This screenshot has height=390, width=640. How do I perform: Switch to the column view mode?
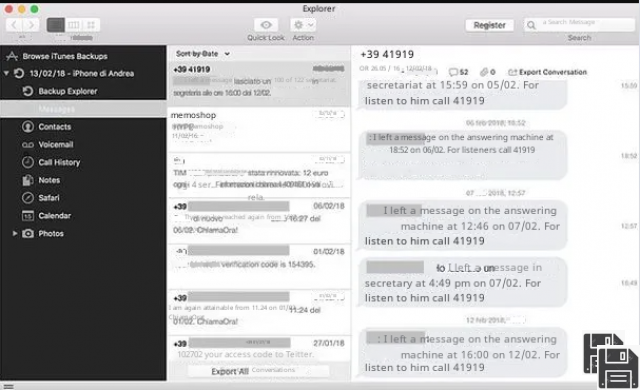click(x=73, y=25)
